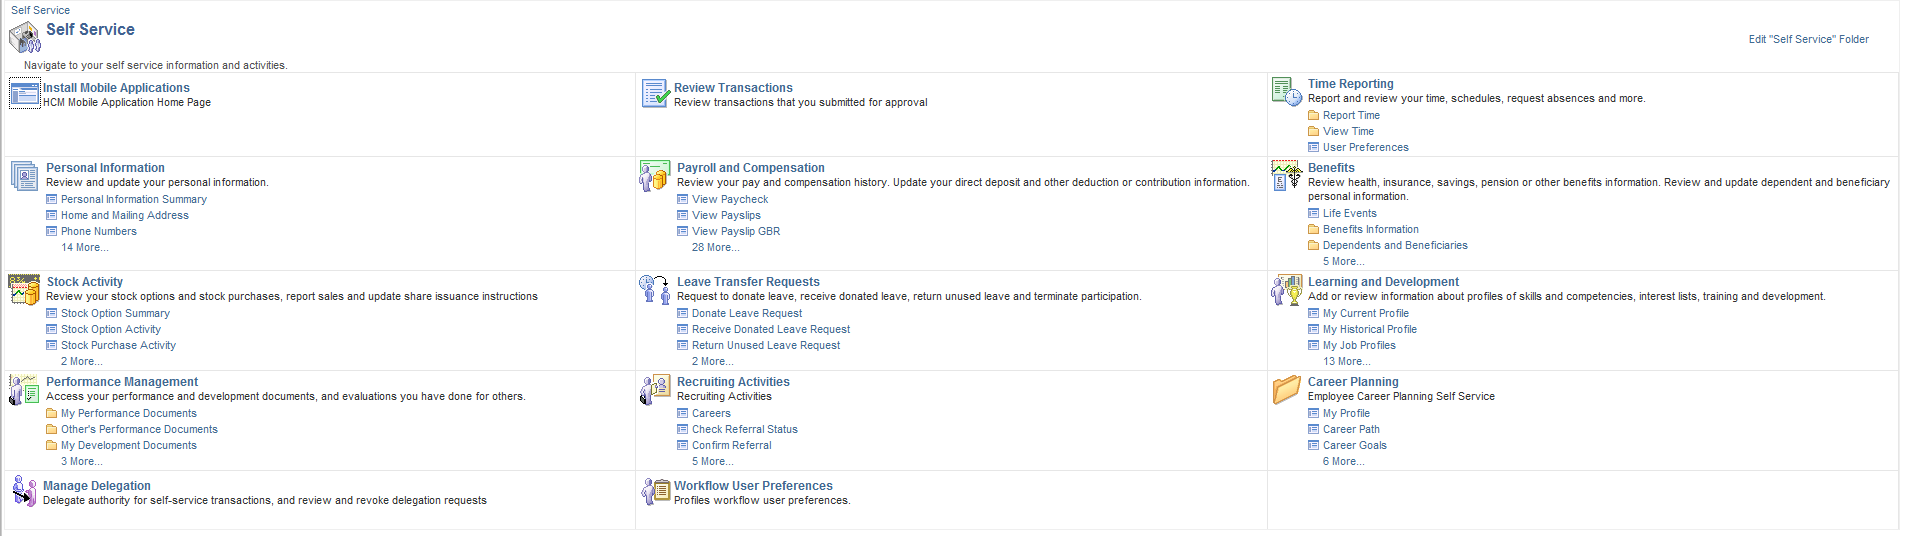
Task: Click the Manage Delegation icon
Action: tap(24, 491)
